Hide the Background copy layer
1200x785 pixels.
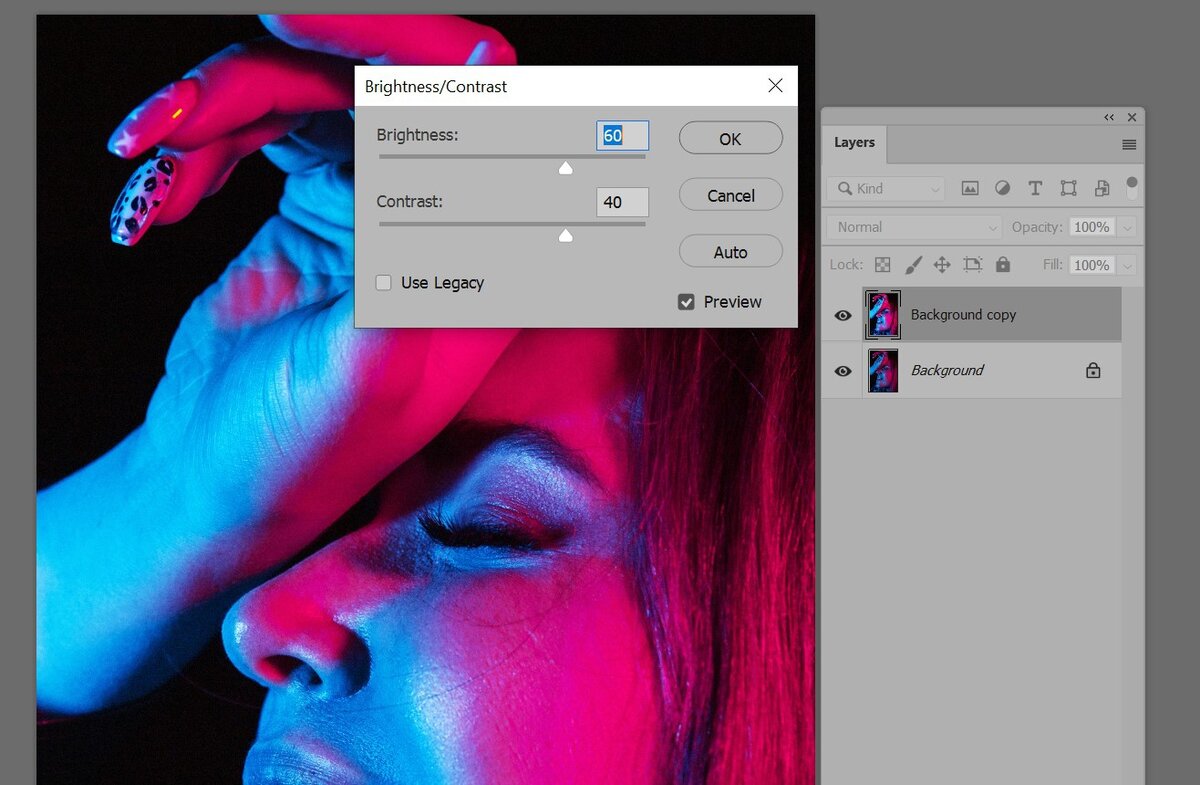pos(843,315)
